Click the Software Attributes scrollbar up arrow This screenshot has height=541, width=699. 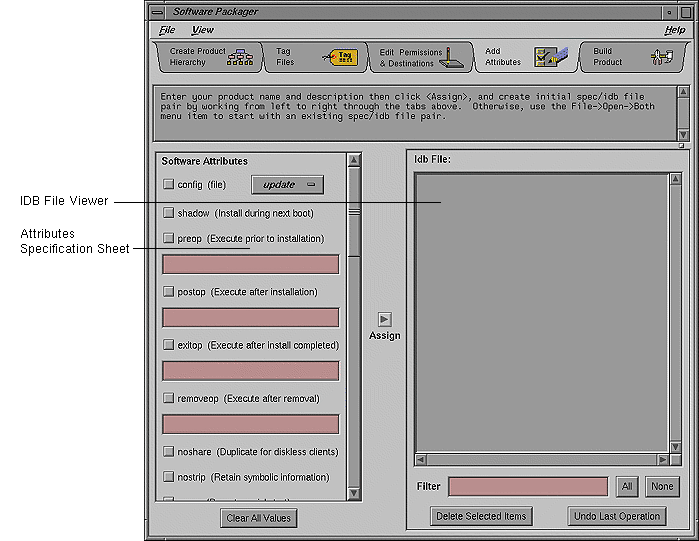(x=354, y=160)
